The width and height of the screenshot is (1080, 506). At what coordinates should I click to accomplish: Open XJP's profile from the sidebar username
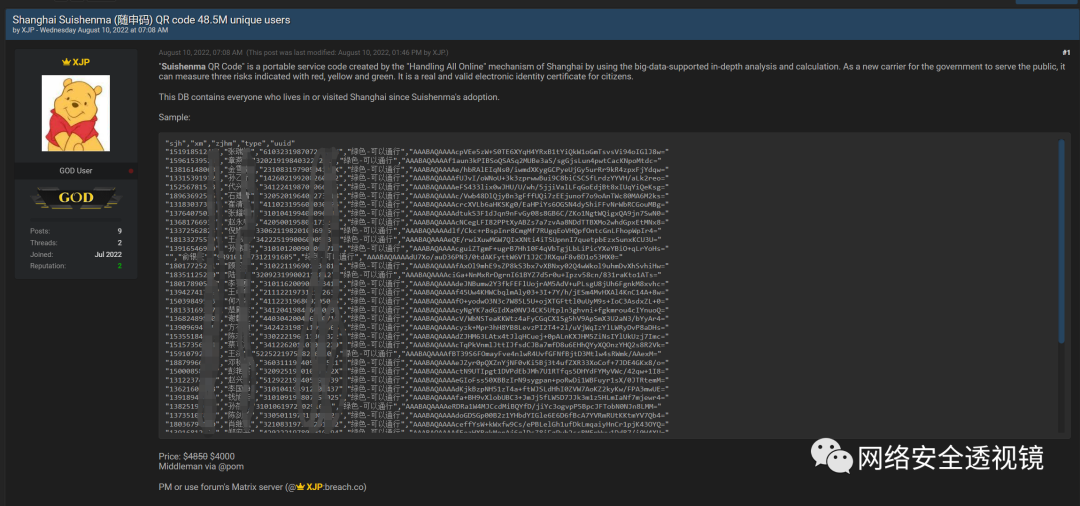[81, 62]
